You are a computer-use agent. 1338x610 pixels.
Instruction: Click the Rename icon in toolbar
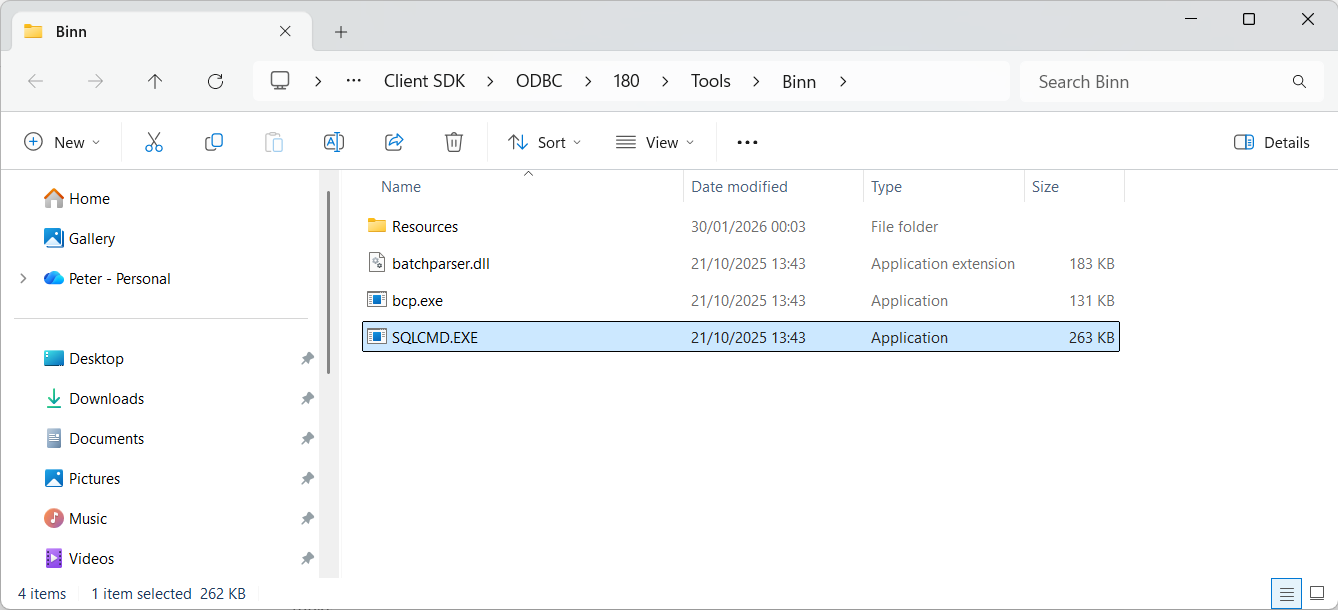point(334,142)
